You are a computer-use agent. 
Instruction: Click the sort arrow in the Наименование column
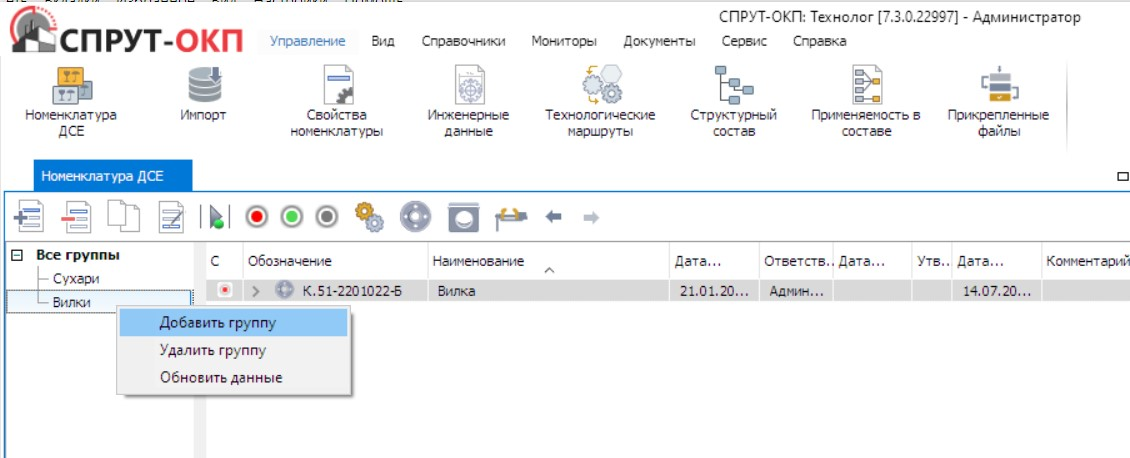point(549,269)
